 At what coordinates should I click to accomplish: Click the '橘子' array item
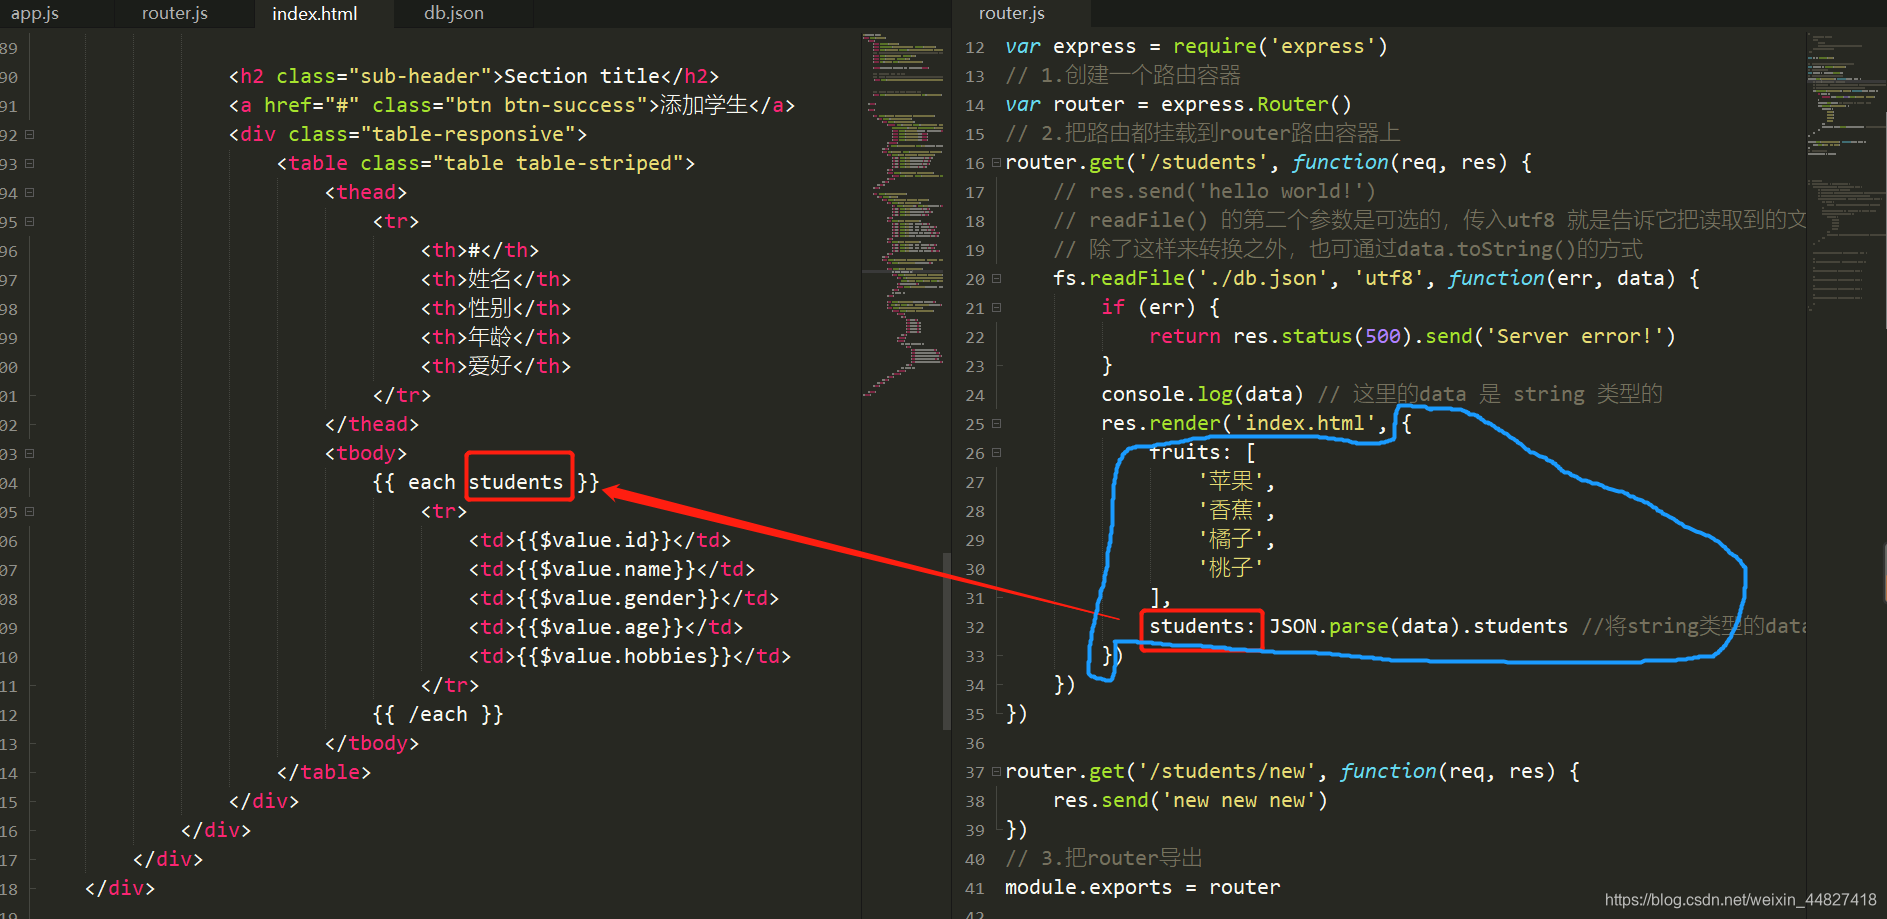tap(1231, 539)
